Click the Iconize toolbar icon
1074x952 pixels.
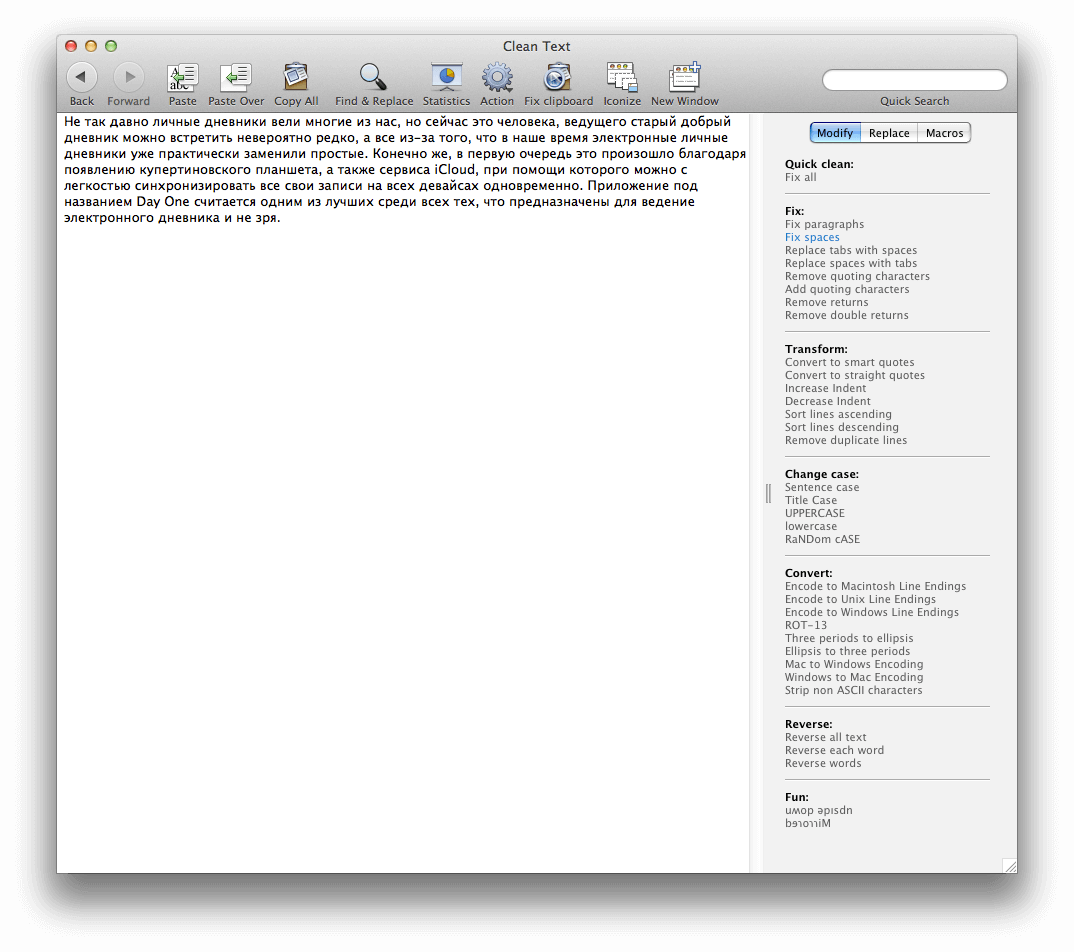622,77
